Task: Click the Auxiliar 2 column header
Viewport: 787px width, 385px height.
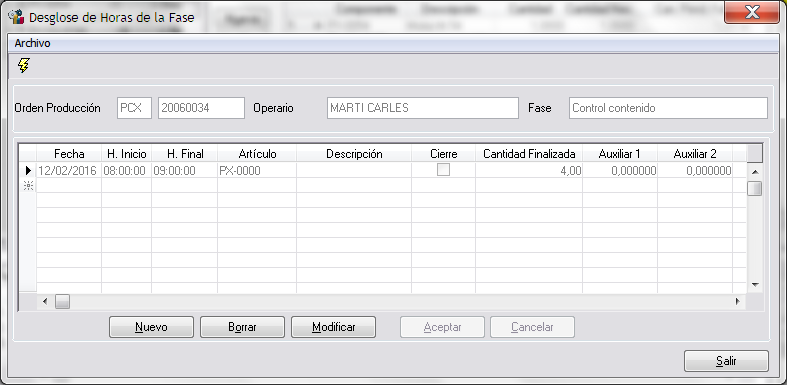Action: coord(695,154)
